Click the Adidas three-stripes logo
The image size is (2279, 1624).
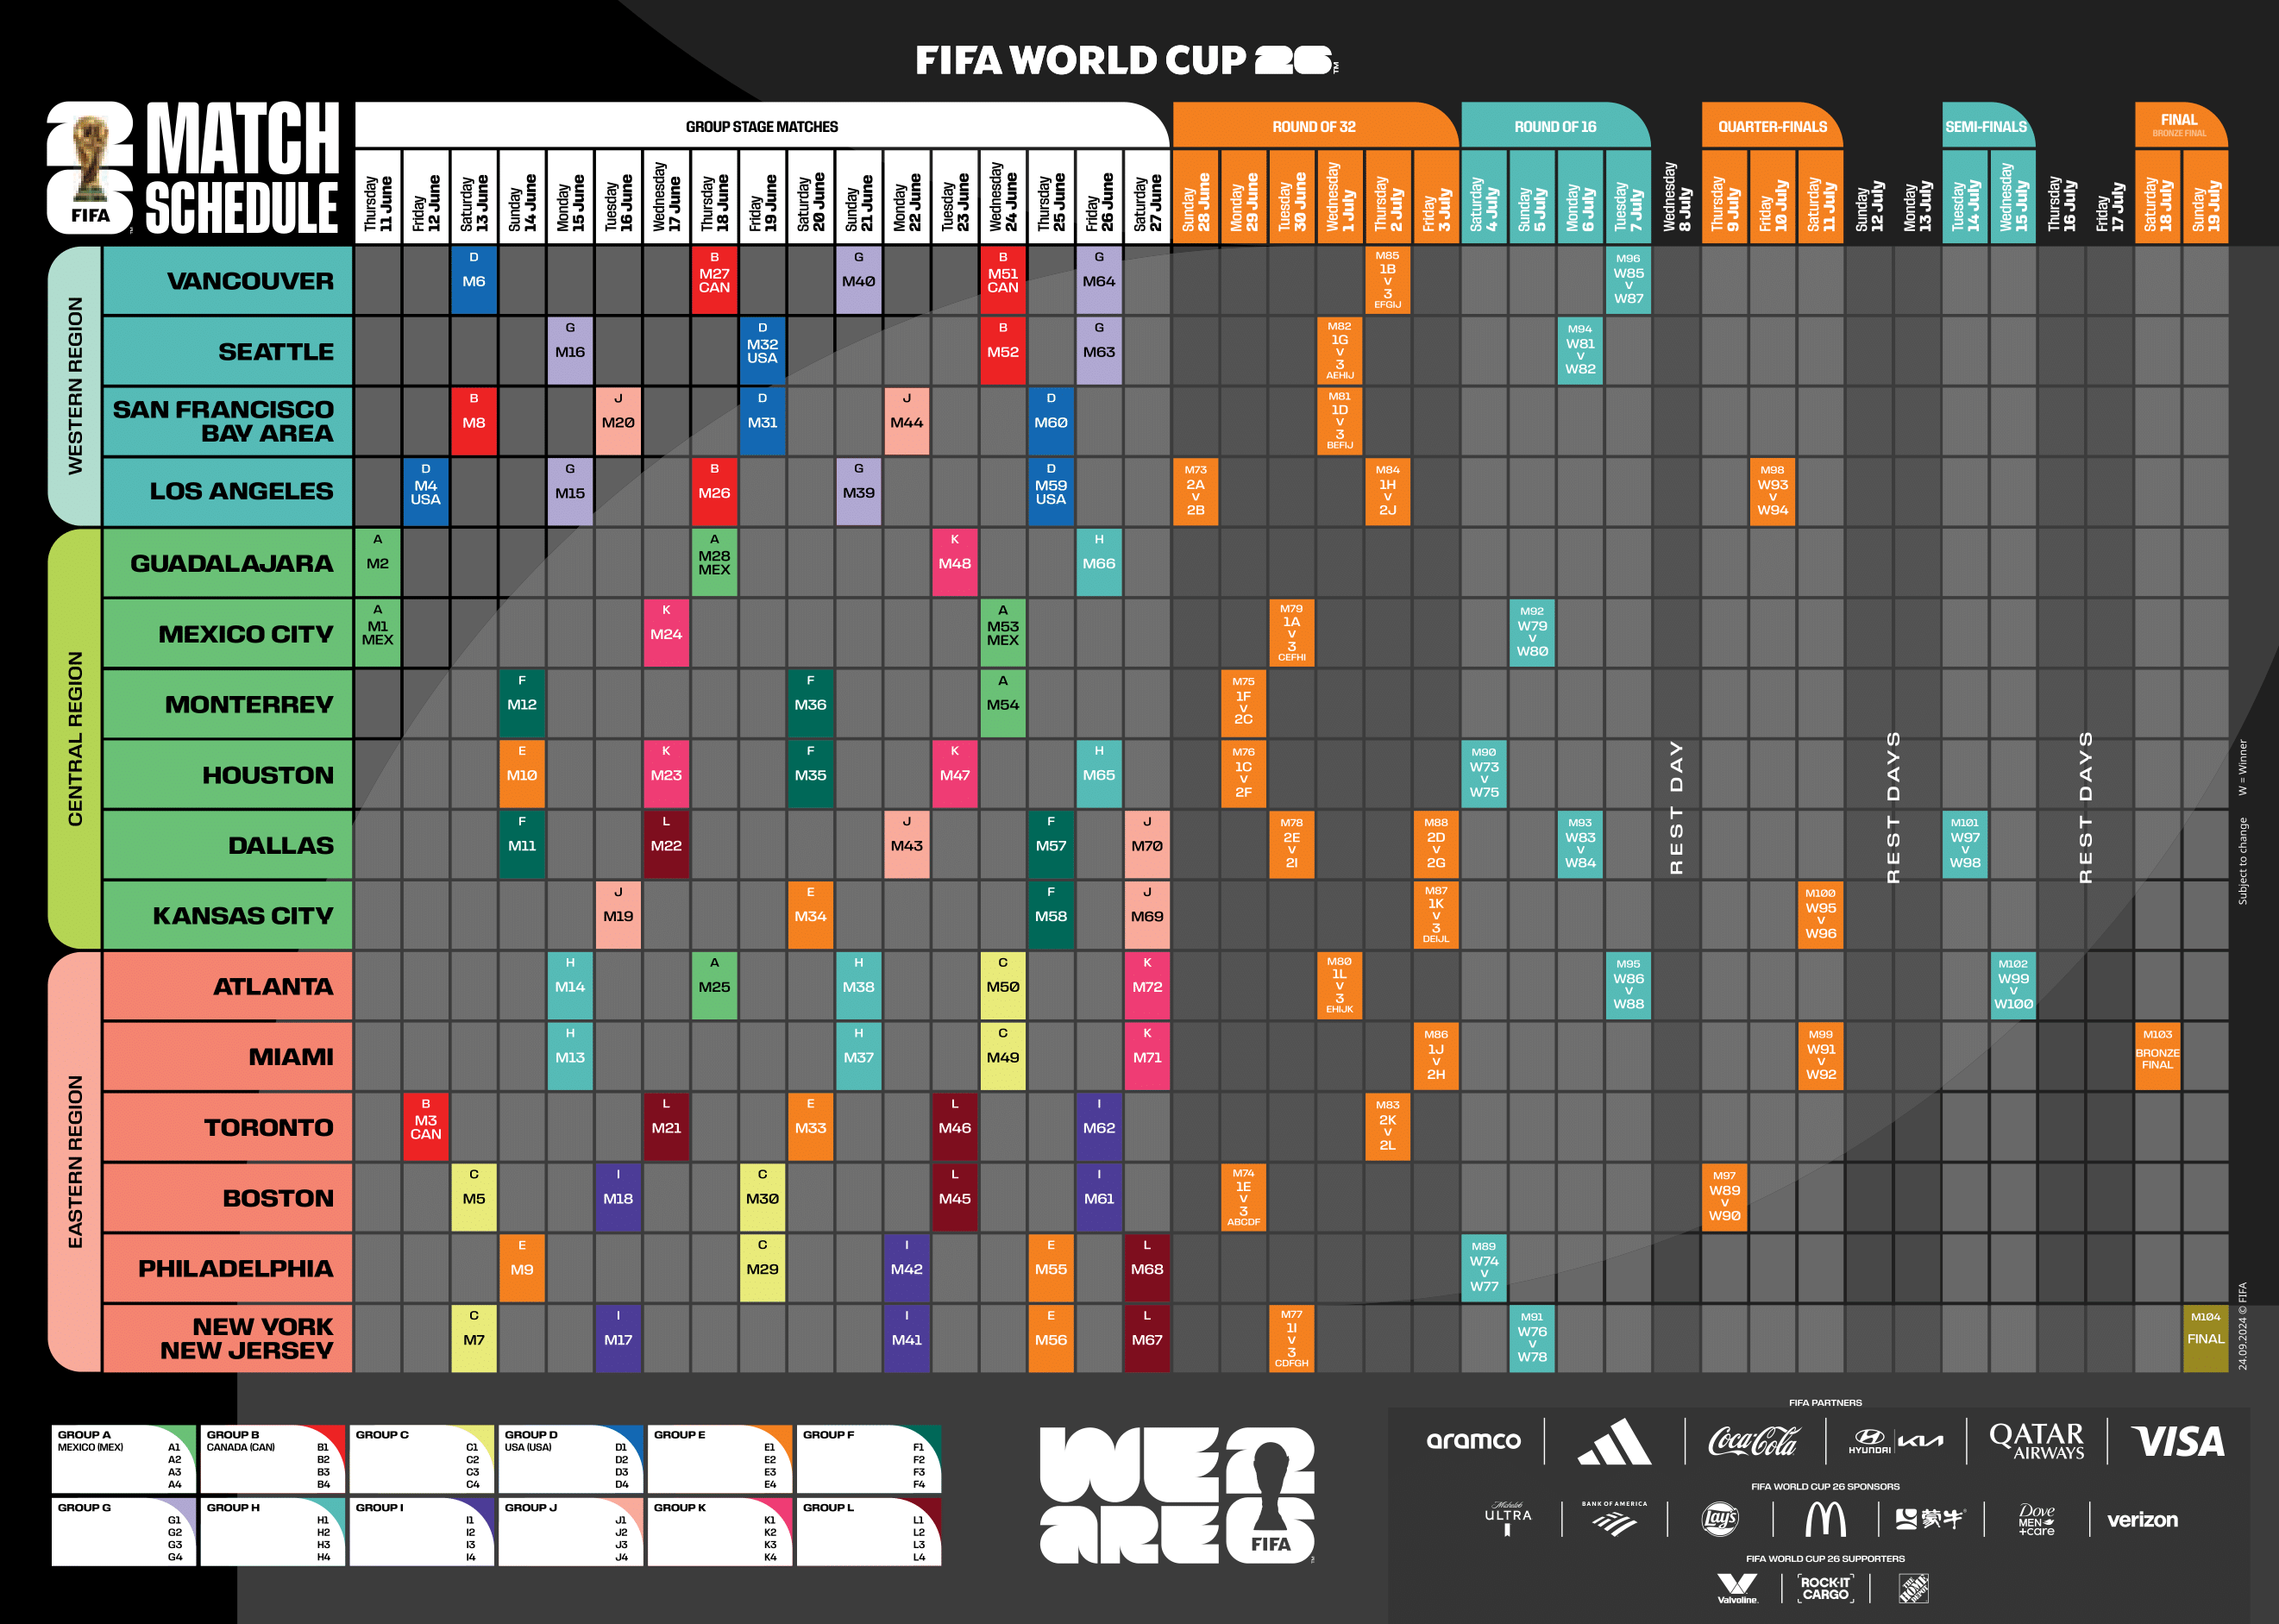click(x=1614, y=1441)
